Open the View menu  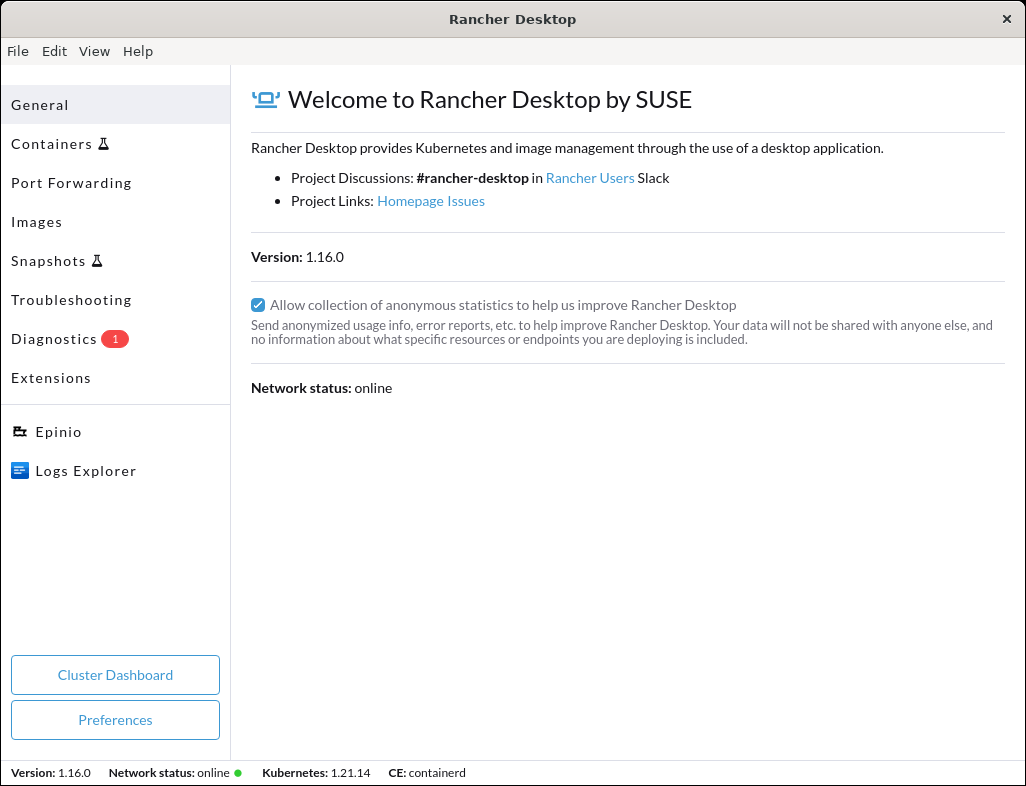94,51
